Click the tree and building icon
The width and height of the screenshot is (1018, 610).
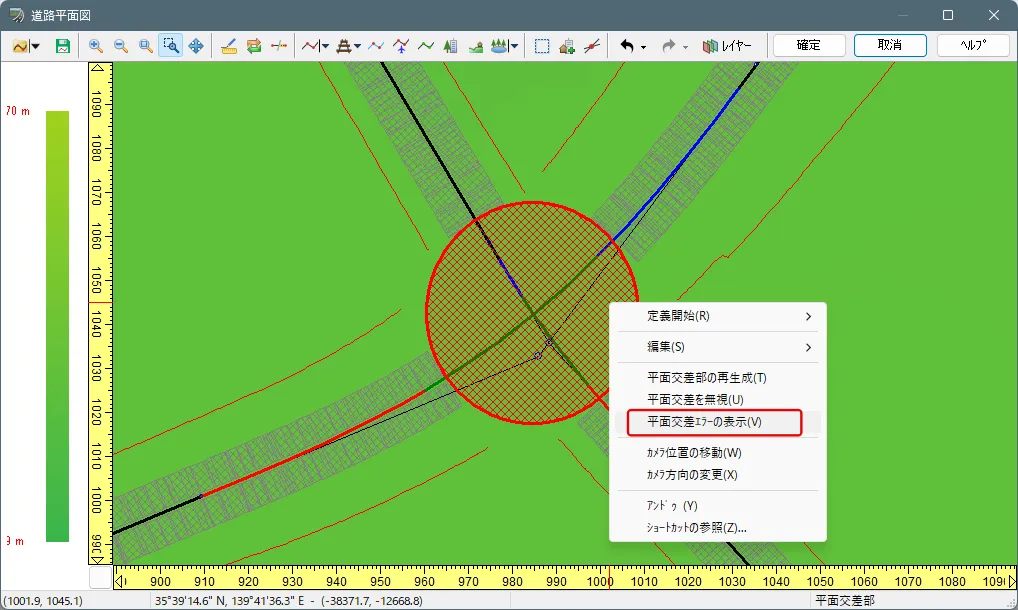(450, 46)
